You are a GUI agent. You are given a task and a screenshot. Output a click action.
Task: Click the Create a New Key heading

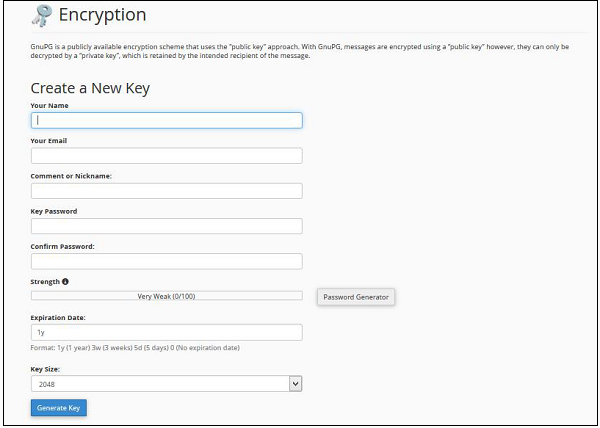(90, 89)
